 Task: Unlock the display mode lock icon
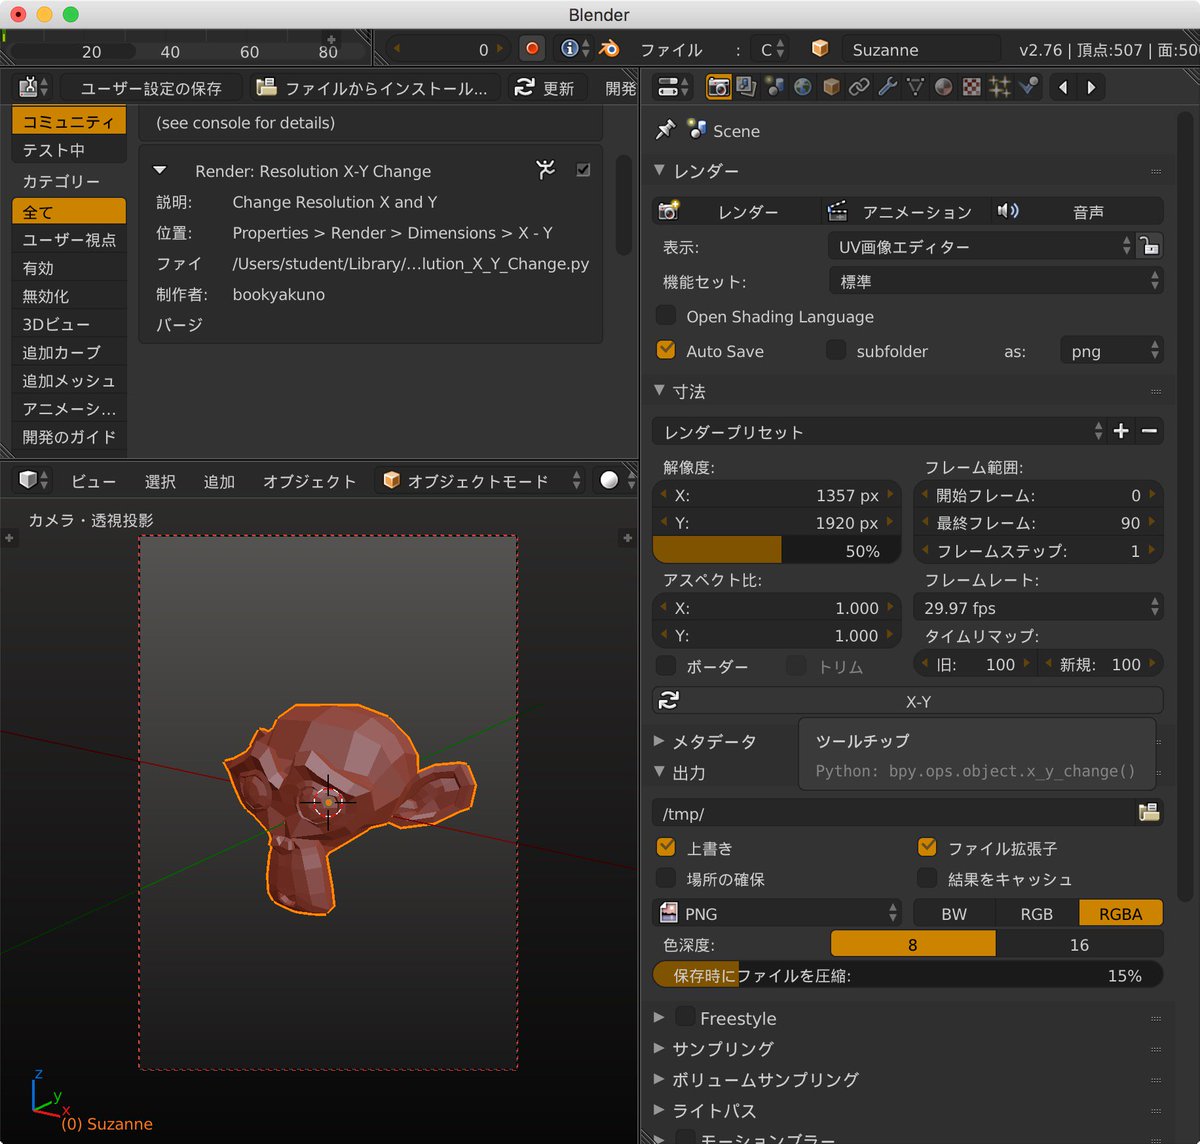(x=1151, y=246)
